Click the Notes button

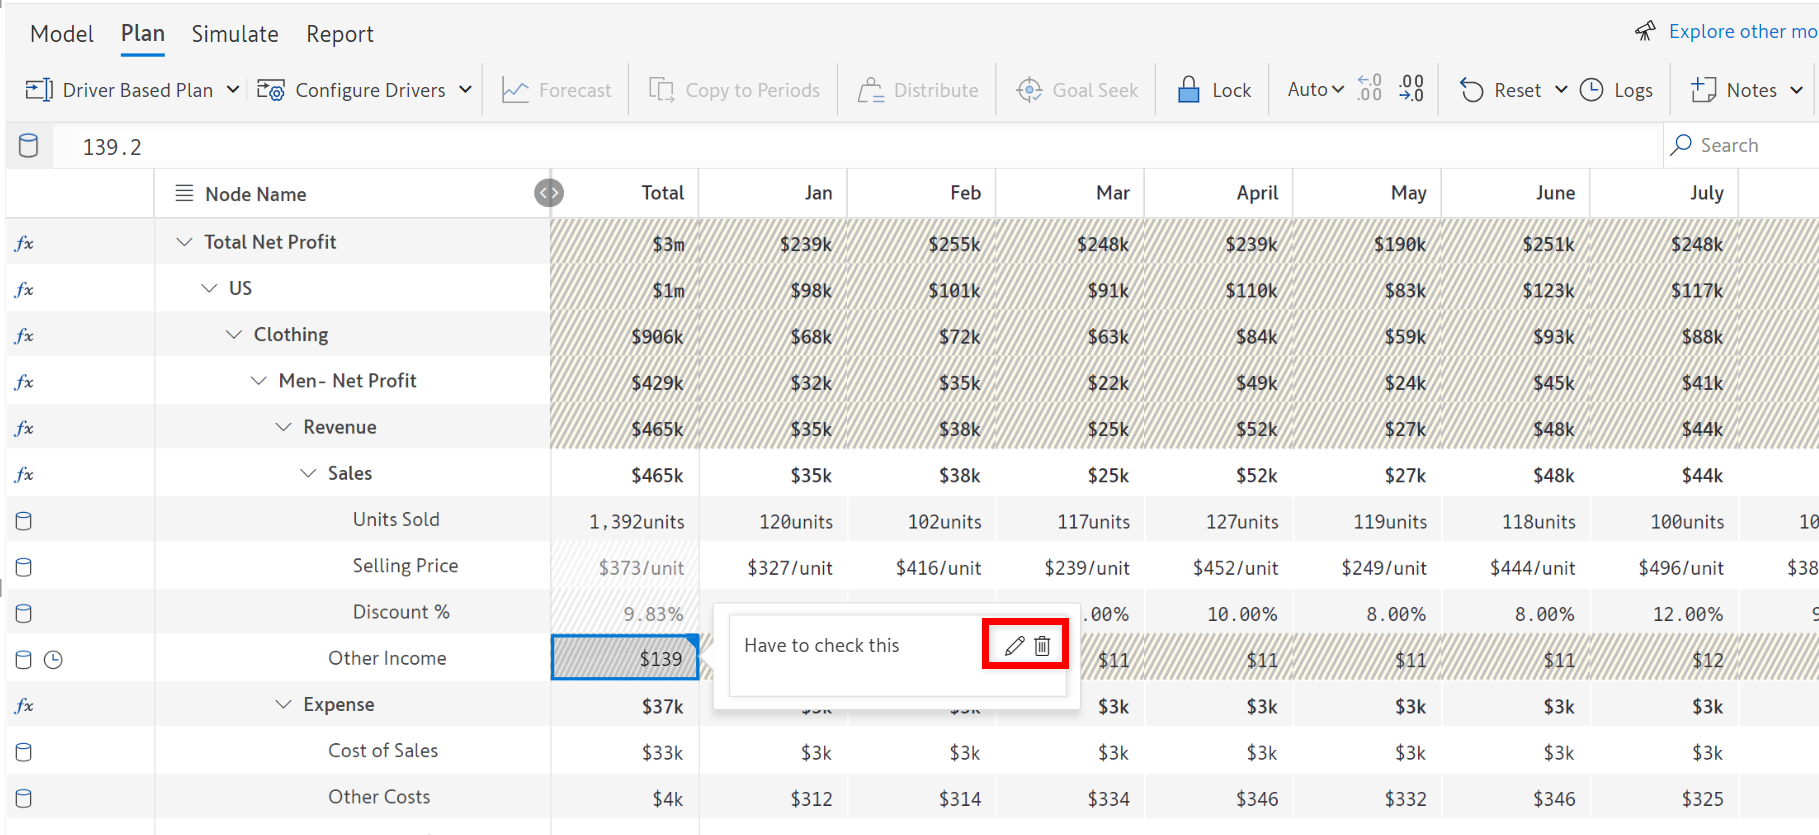point(1735,90)
